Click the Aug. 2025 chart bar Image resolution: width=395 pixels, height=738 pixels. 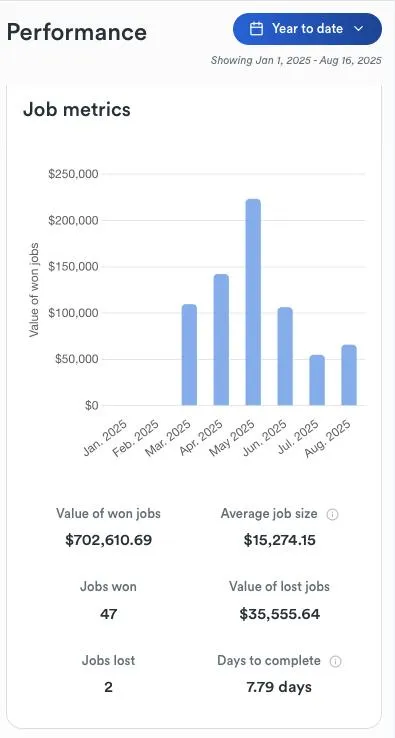(349, 375)
